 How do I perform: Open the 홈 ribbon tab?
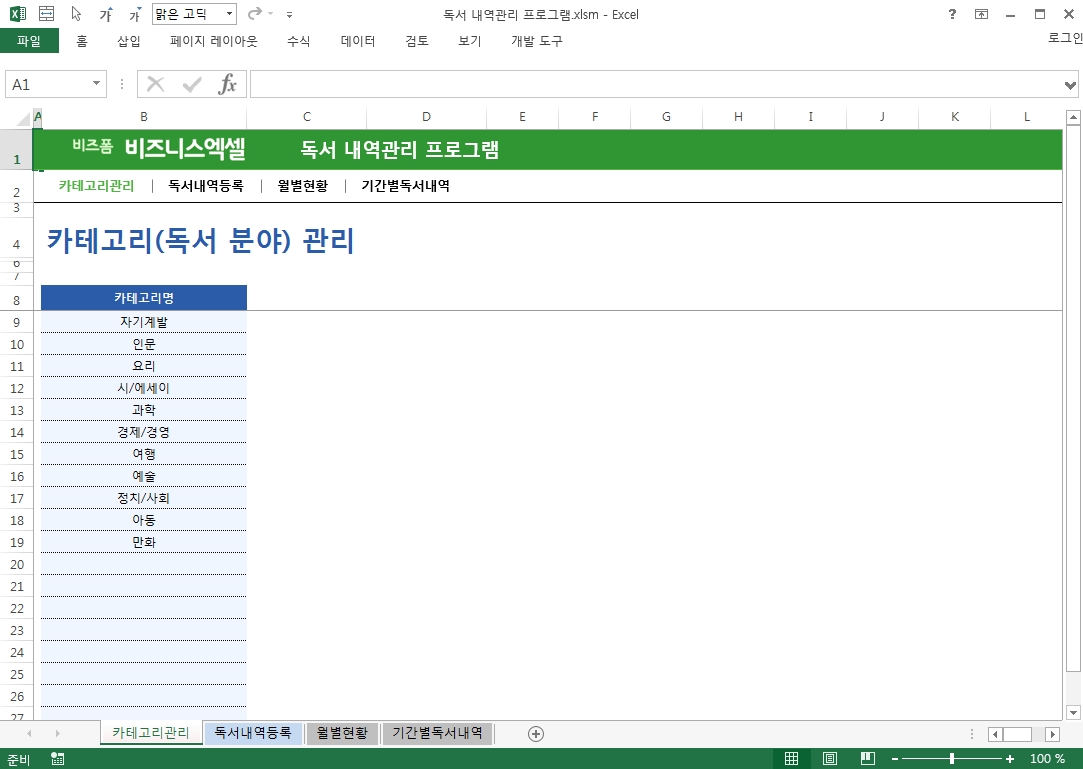click(x=82, y=41)
